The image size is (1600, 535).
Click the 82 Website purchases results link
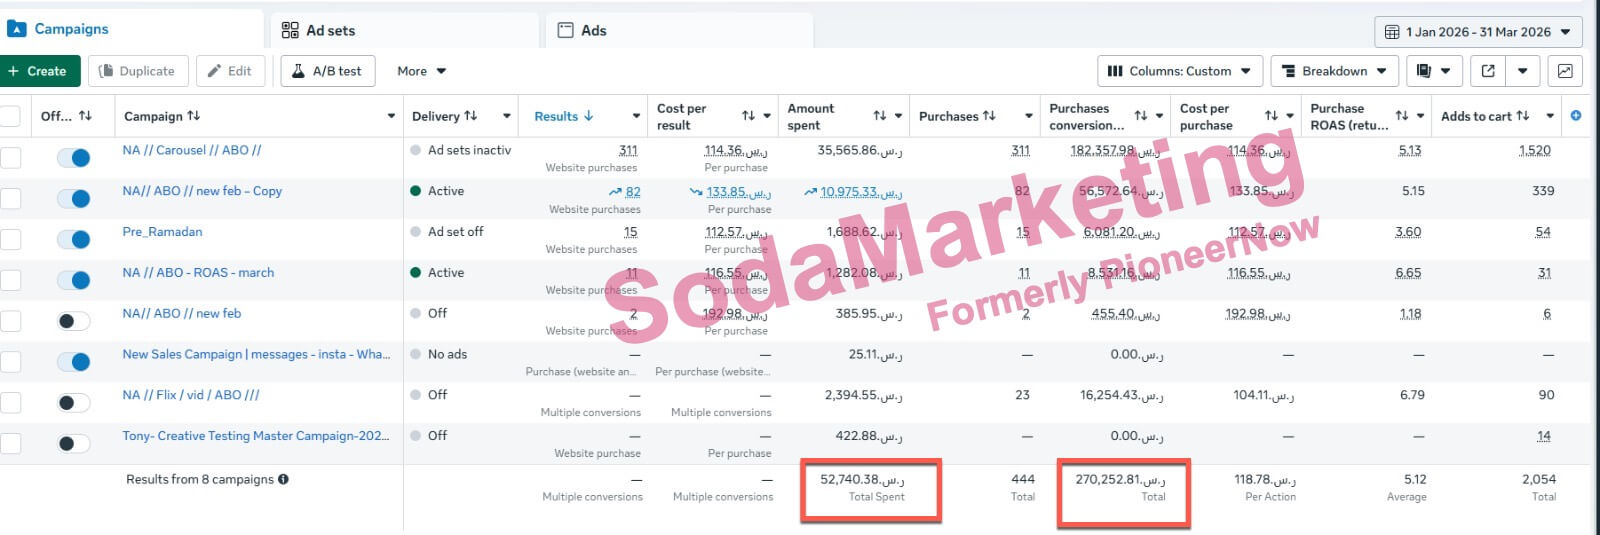pyautogui.click(x=633, y=191)
